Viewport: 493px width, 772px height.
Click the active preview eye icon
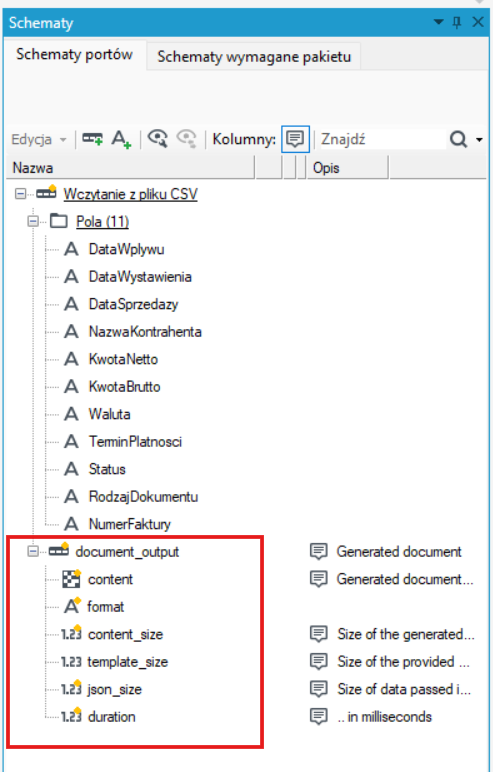click(x=158, y=139)
